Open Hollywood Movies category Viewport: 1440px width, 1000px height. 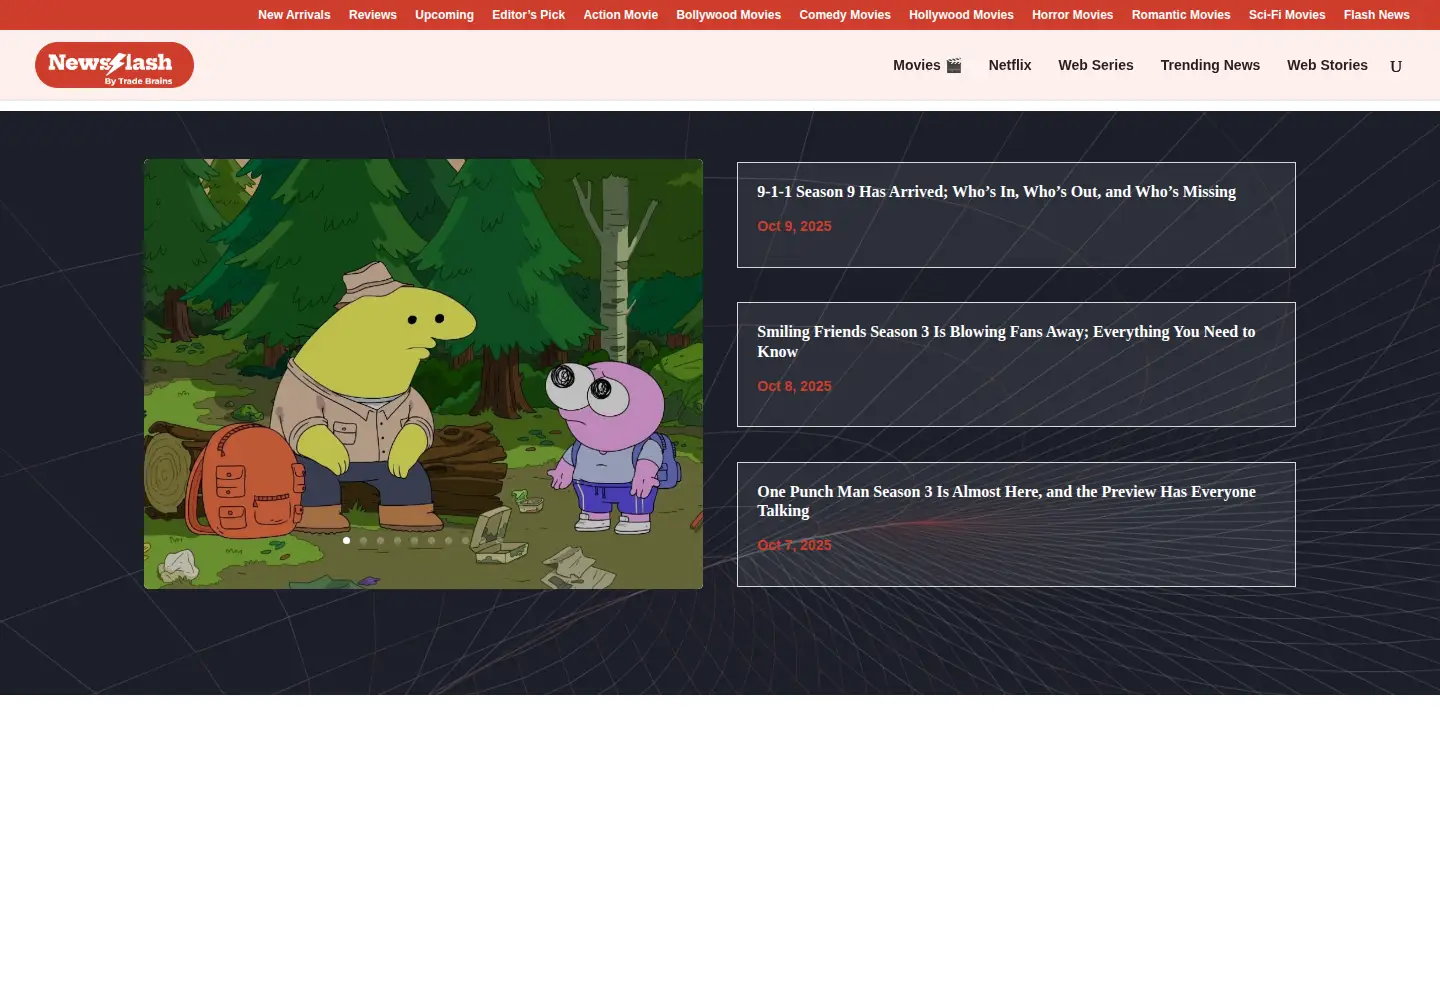(x=961, y=15)
